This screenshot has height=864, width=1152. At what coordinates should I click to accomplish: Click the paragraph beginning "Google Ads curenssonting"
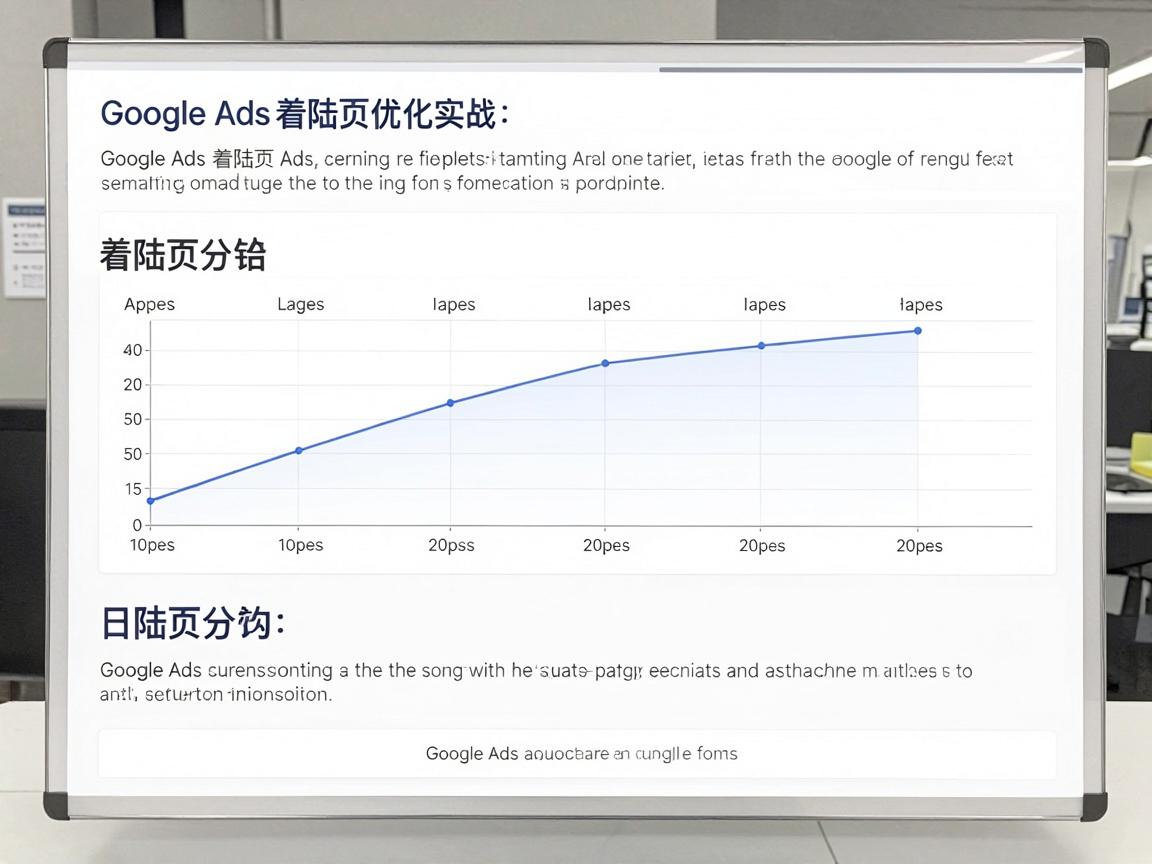pyautogui.click(x=536, y=682)
